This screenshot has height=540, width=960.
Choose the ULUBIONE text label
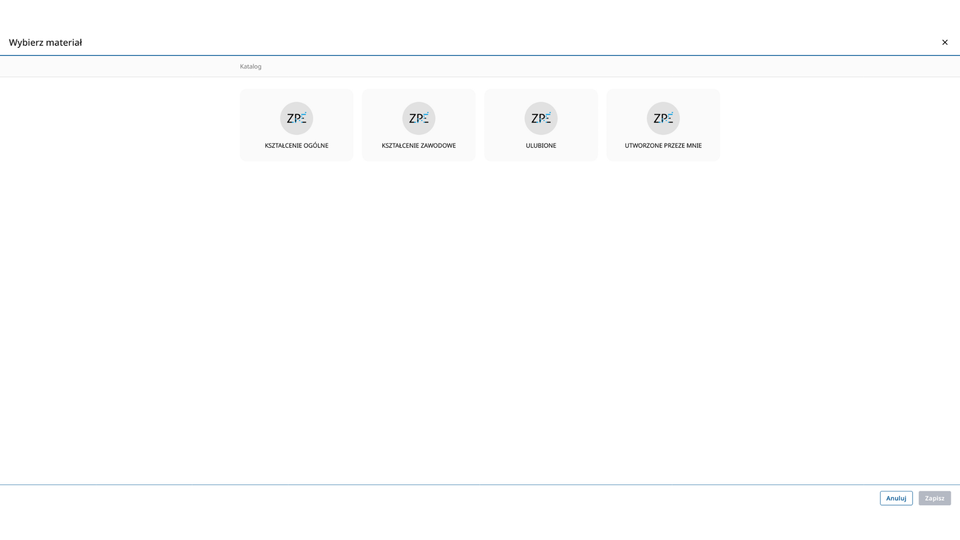coord(541,146)
